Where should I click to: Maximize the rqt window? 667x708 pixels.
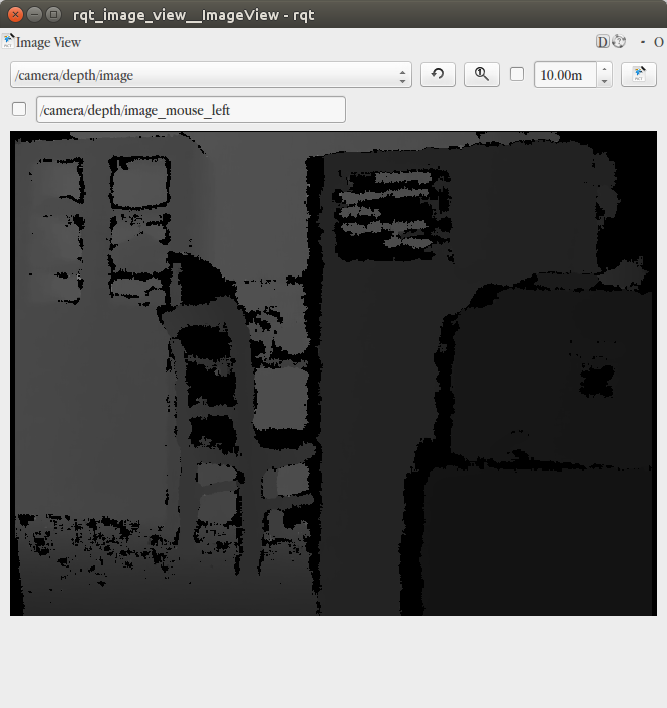click(54, 14)
